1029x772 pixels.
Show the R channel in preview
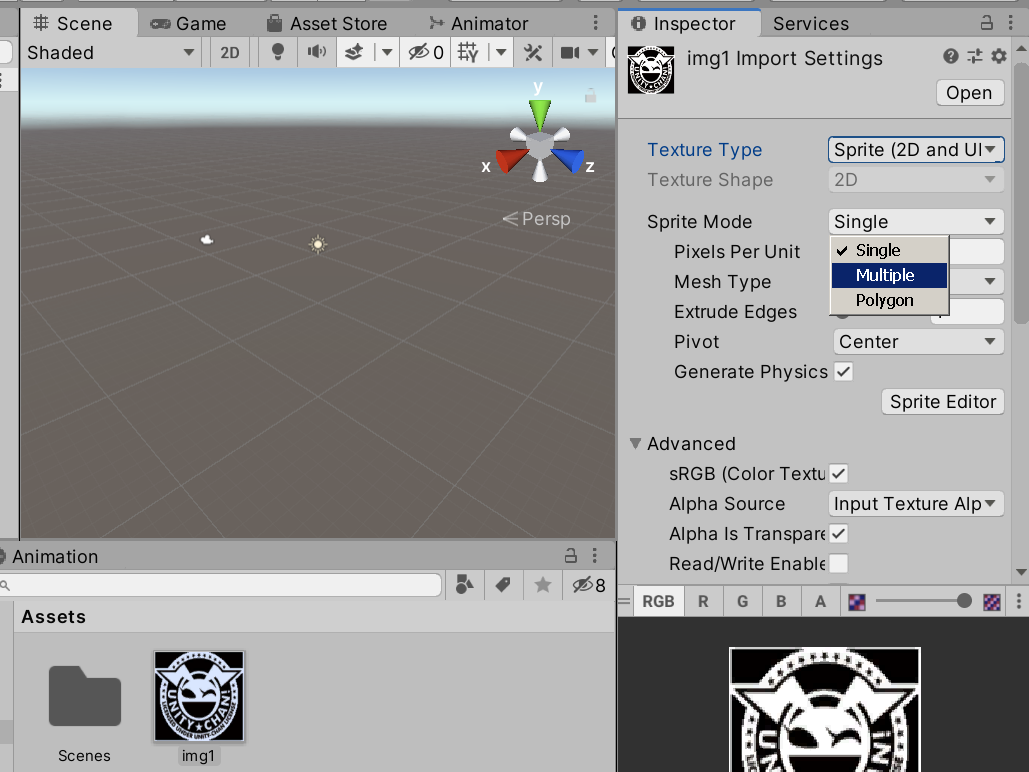point(703,601)
